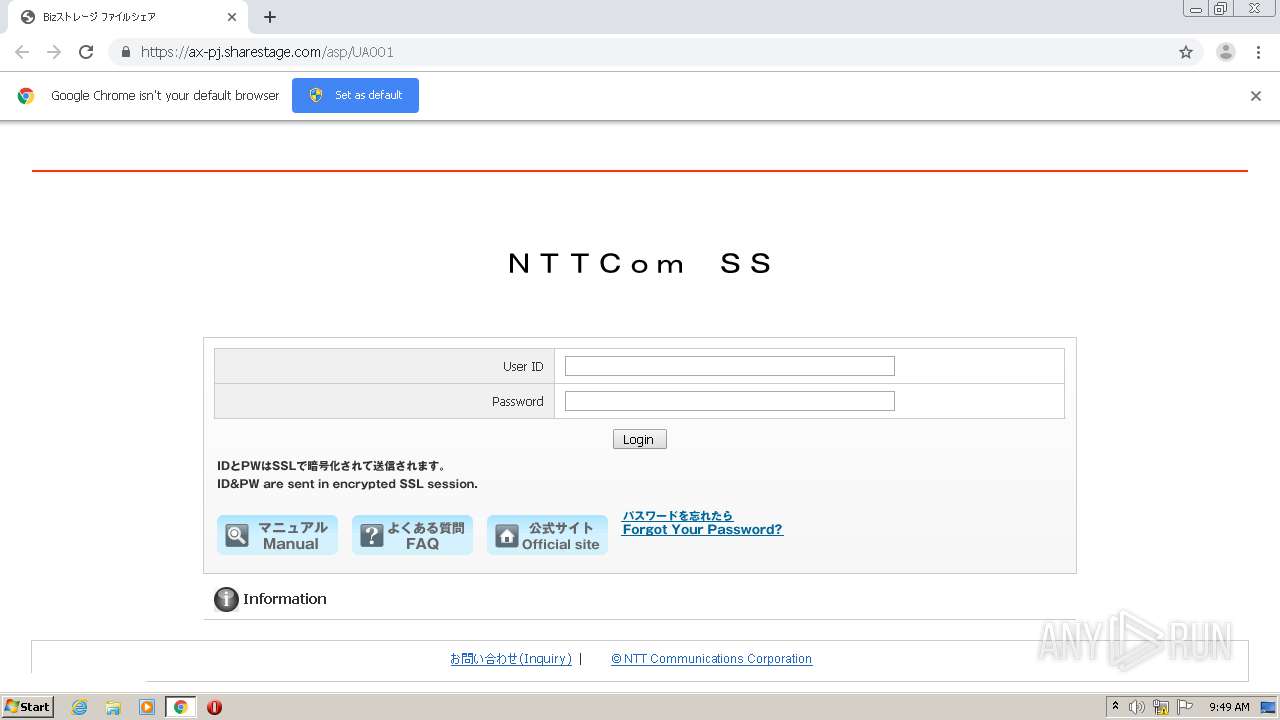Click the red stop-sign taskbar icon
Image resolution: width=1280 pixels, height=720 pixels.
(214, 707)
